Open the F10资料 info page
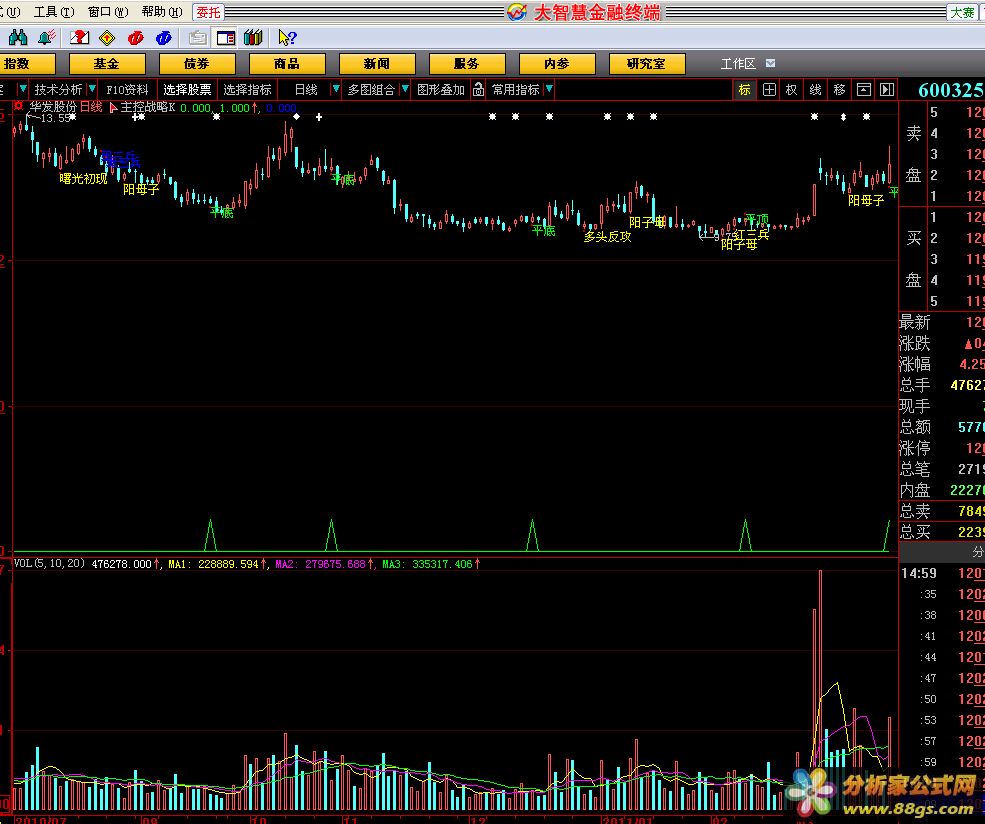Image resolution: width=985 pixels, height=824 pixels. 127,89
